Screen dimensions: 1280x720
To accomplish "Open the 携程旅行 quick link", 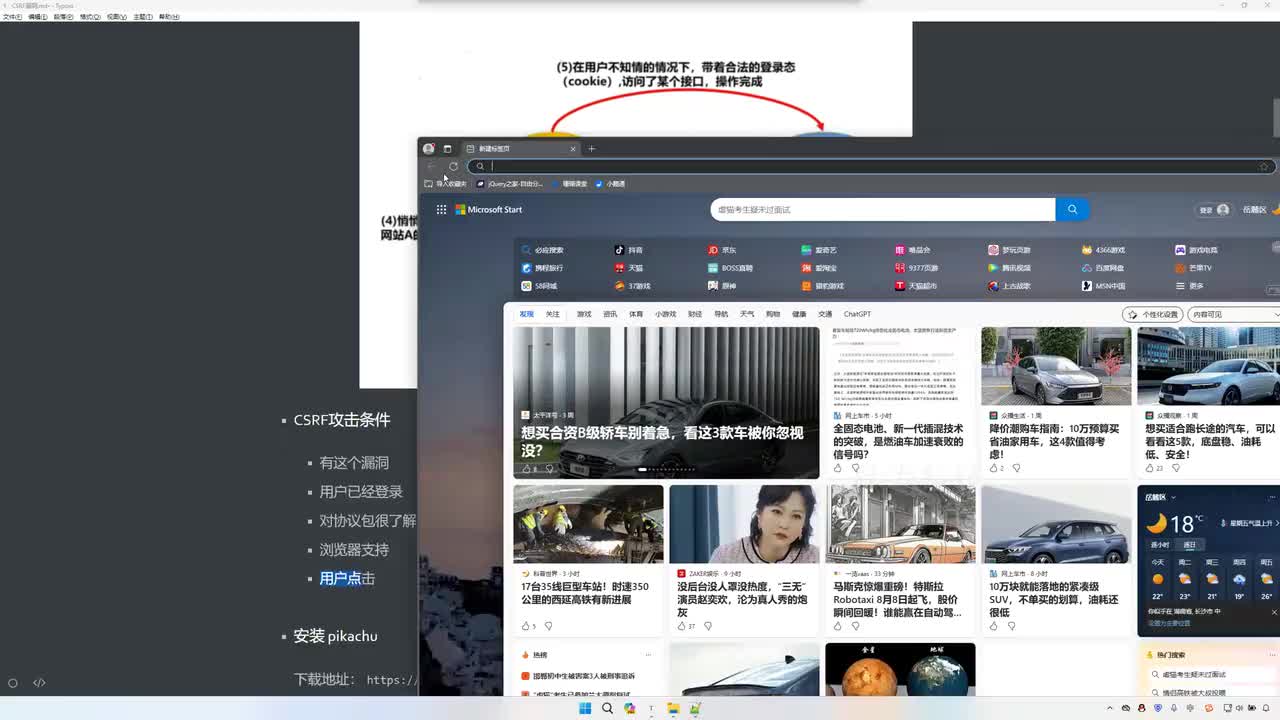I will (x=542, y=268).
